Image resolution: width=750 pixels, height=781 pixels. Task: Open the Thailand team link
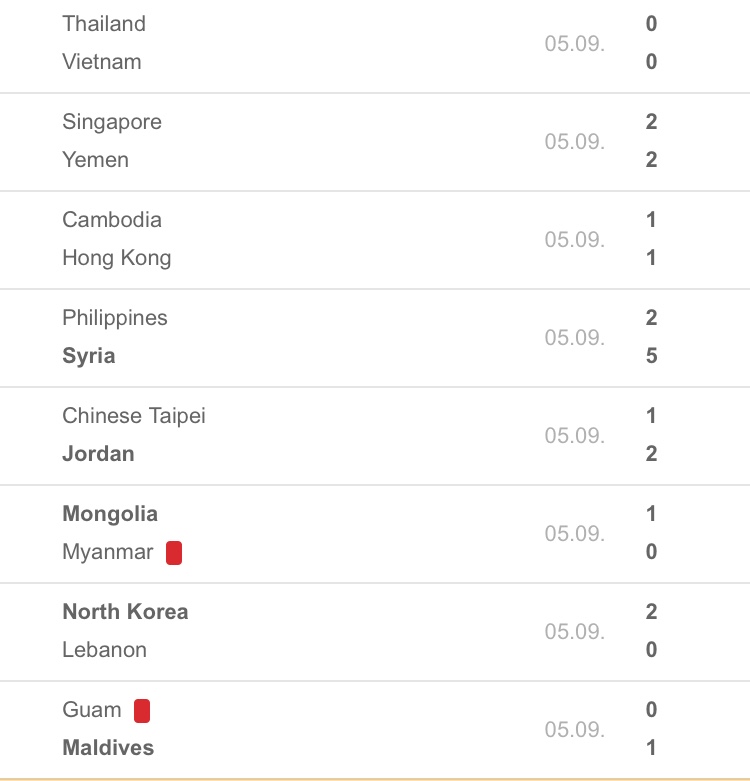click(x=104, y=24)
